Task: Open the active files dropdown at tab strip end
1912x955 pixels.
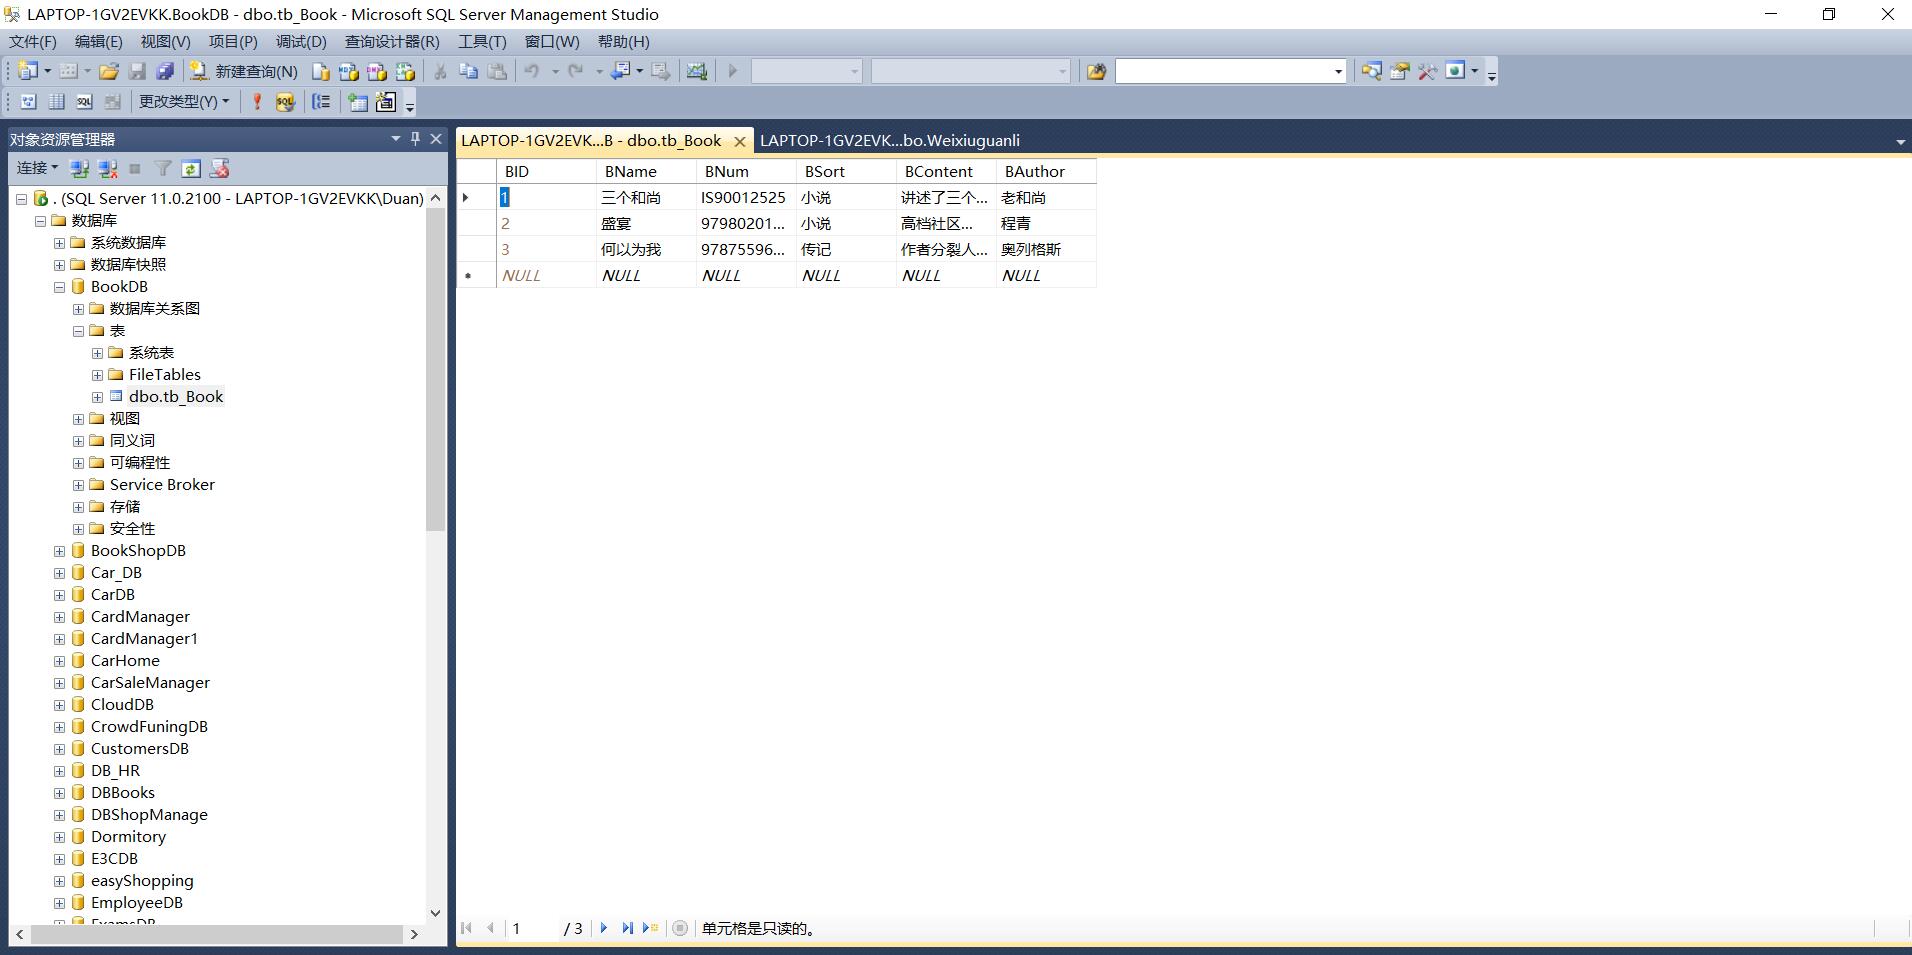Action: pos(1900,142)
